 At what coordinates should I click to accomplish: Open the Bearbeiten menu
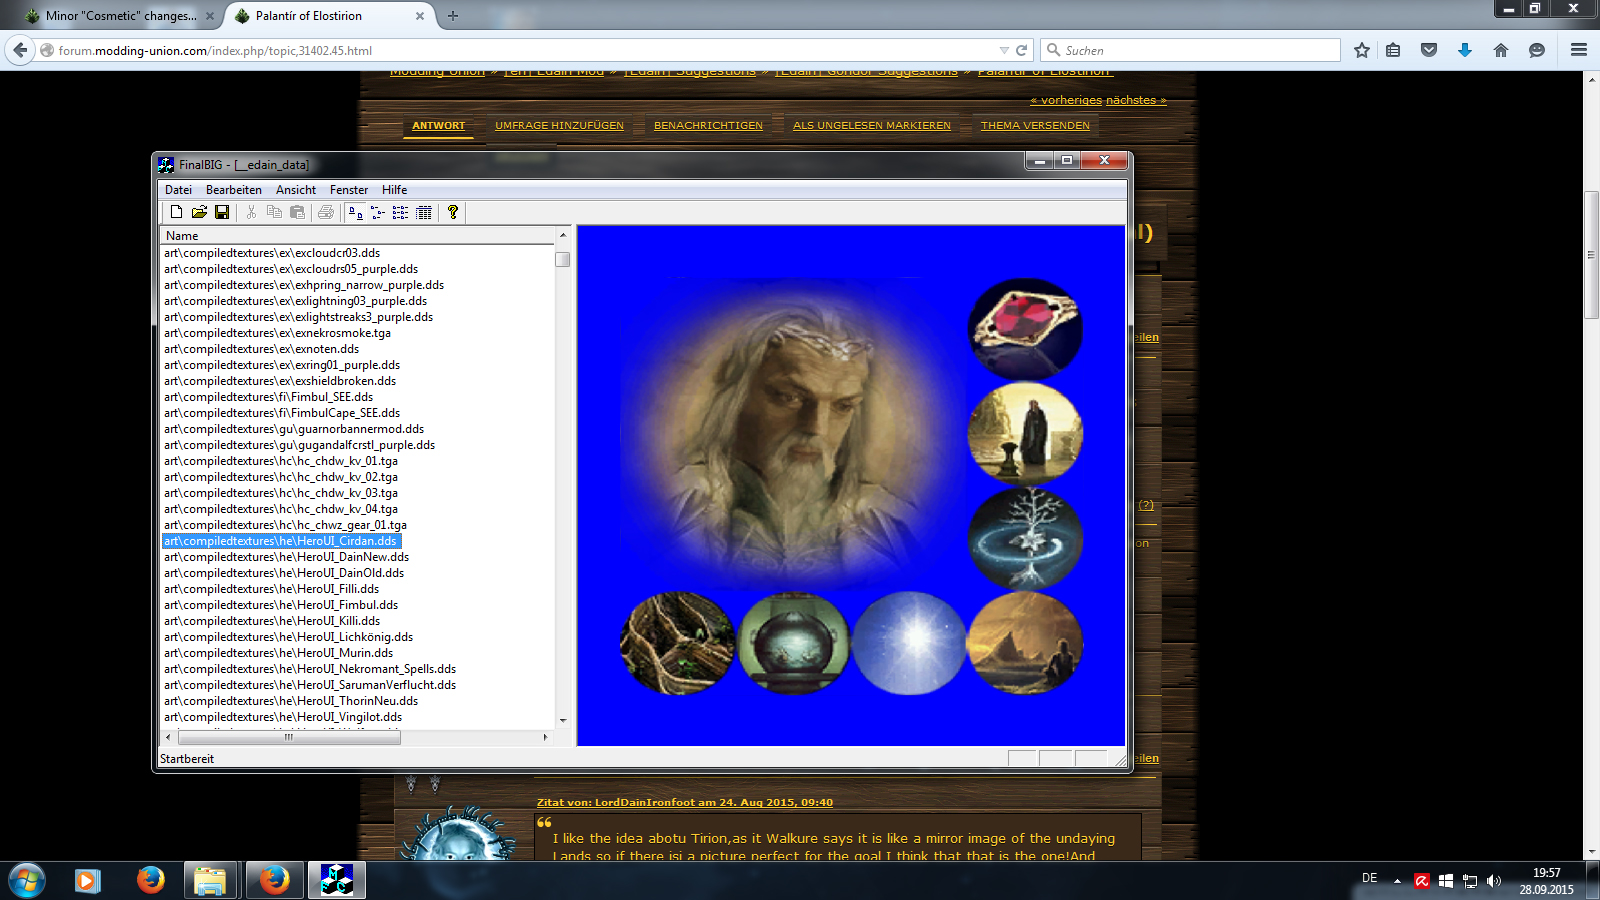234,190
